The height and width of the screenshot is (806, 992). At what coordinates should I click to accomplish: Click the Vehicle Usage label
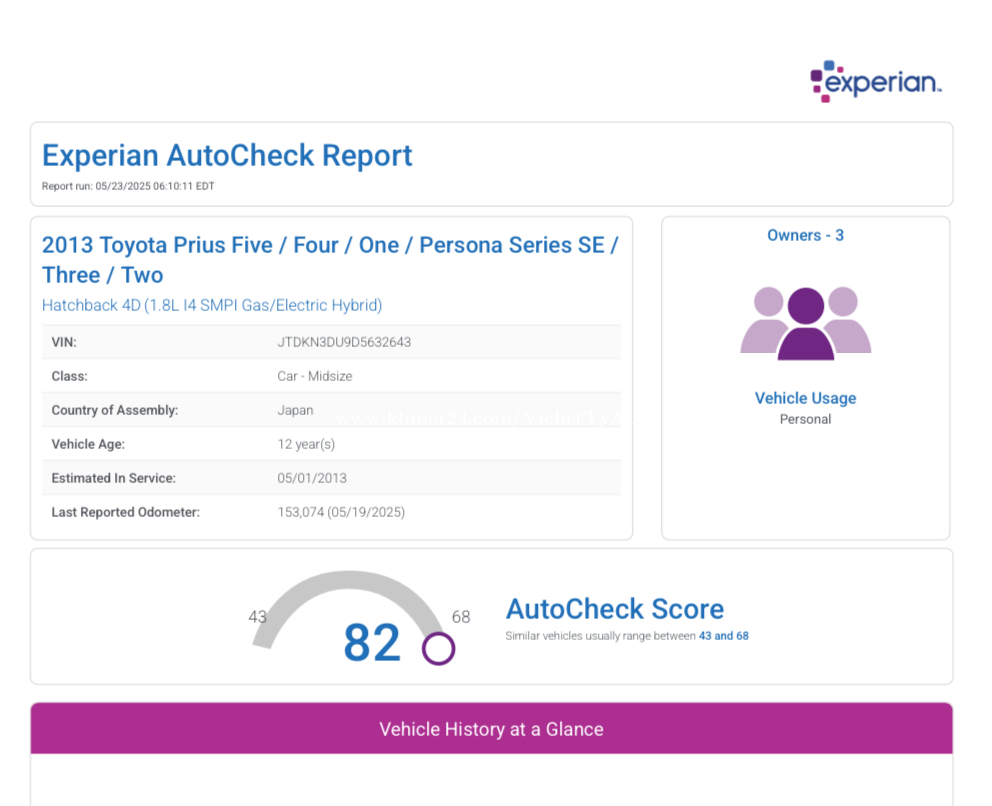805,398
